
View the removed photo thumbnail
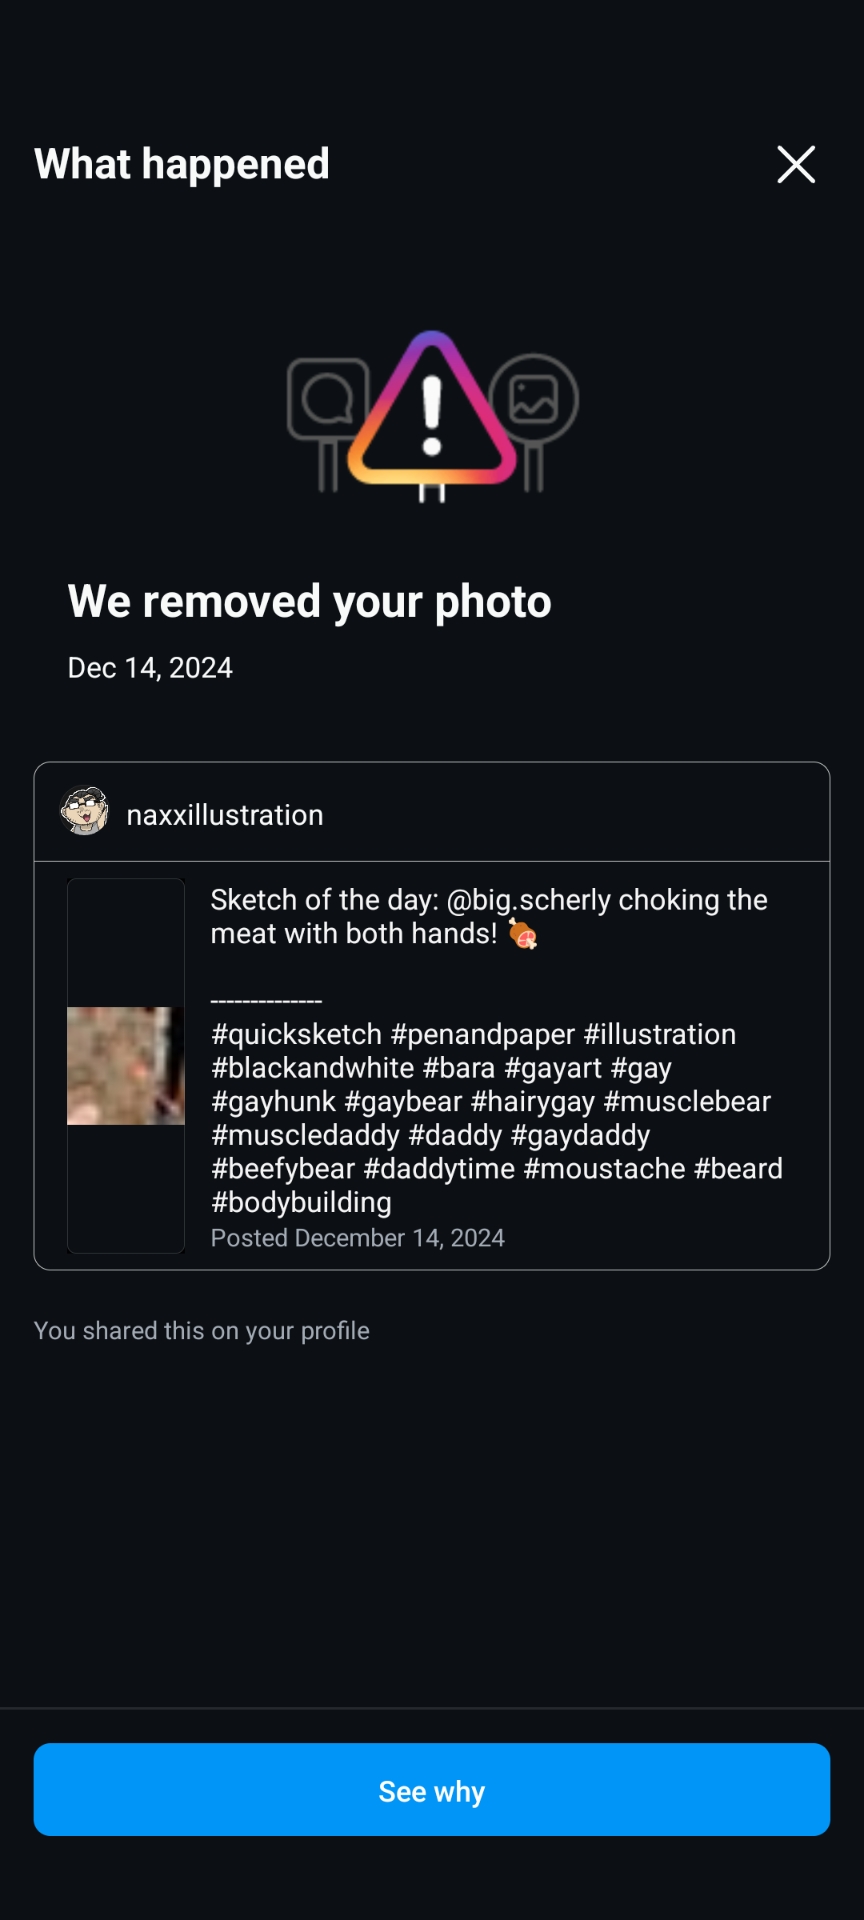coord(126,1065)
